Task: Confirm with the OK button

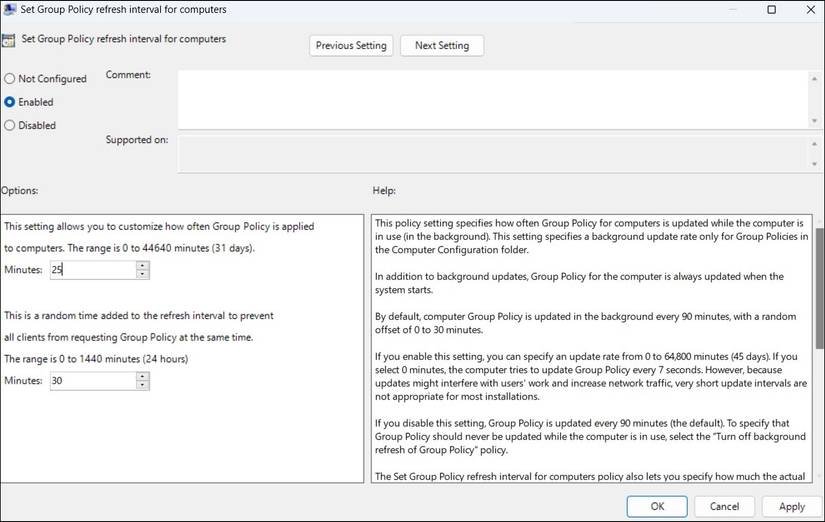Action: pos(656,506)
